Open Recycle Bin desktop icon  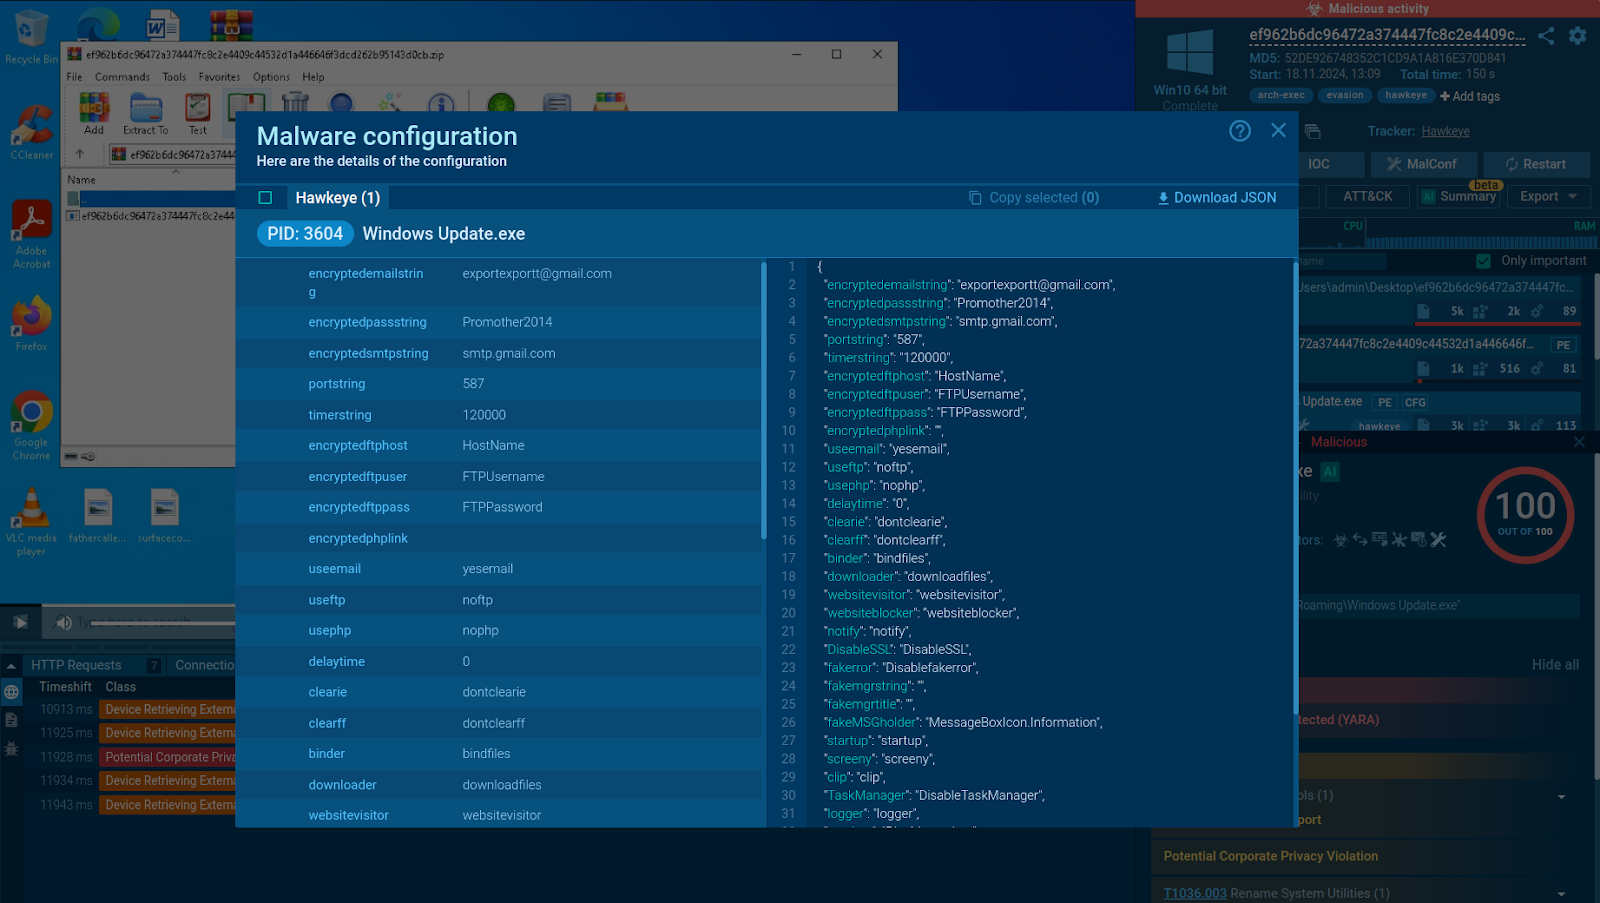tap(31, 38)
